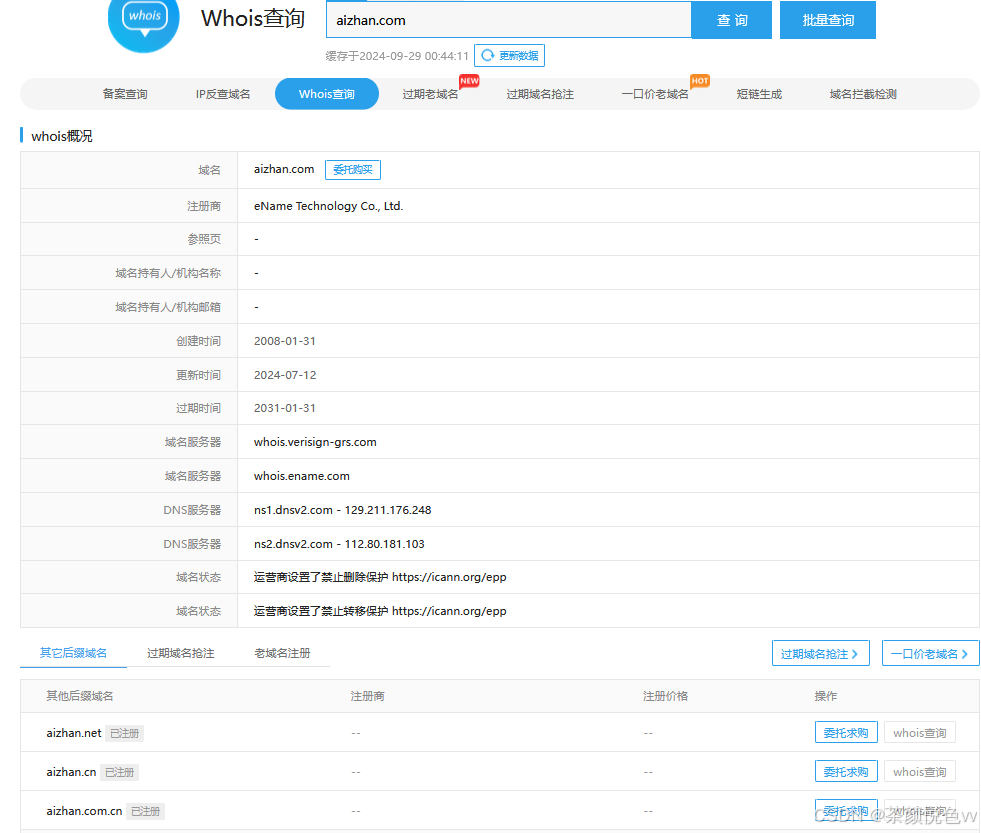The height and width of the screenshot is (833, 981).
Task: Switch to 其它后缀域名 sub-tab
Action: pos(73,653)
